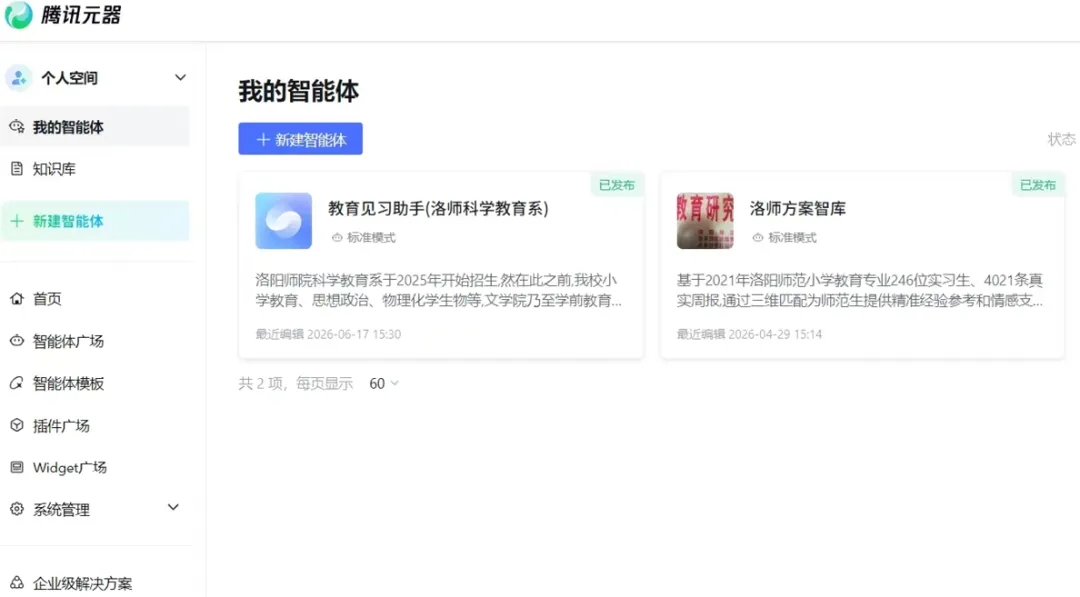Click the 我的智能体 page heading
The width and height of the screenshot is (1080, 597).
tap(299, 91)
